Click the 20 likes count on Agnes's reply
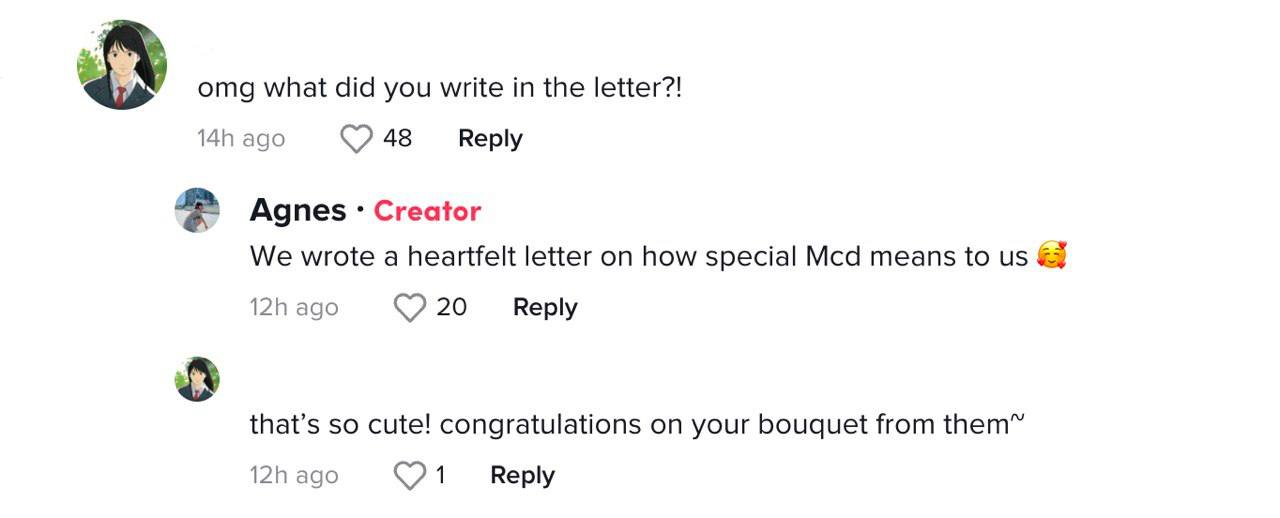This screenshot has width=1280, height=518. pyautogui.click(x=452, y=308)
